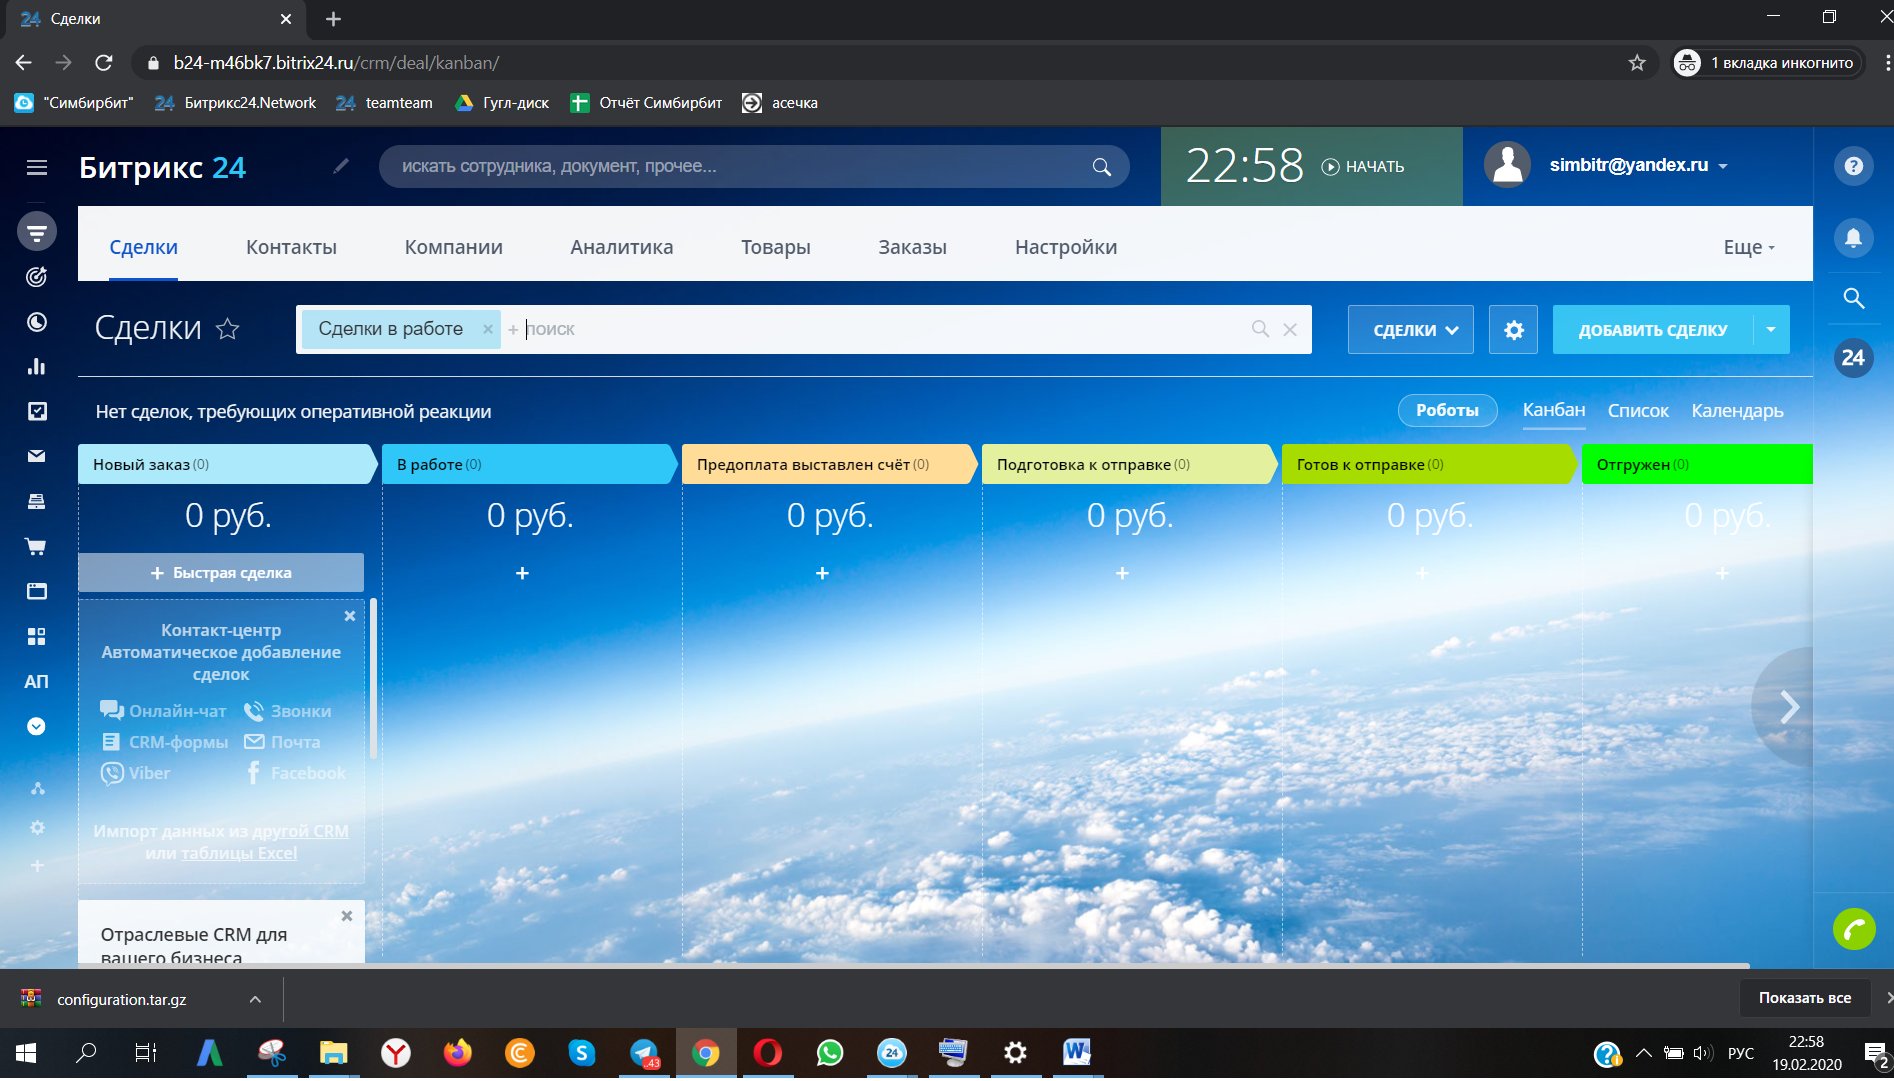Clear the deals filter search field
1894x1081 pixels.
pos(1290,329)
